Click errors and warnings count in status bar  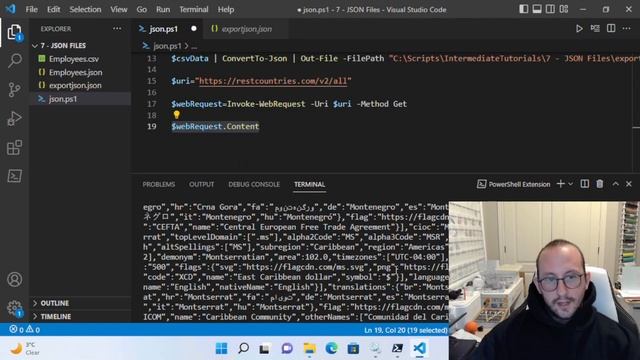pyautogui.click(x=24, y=329)
